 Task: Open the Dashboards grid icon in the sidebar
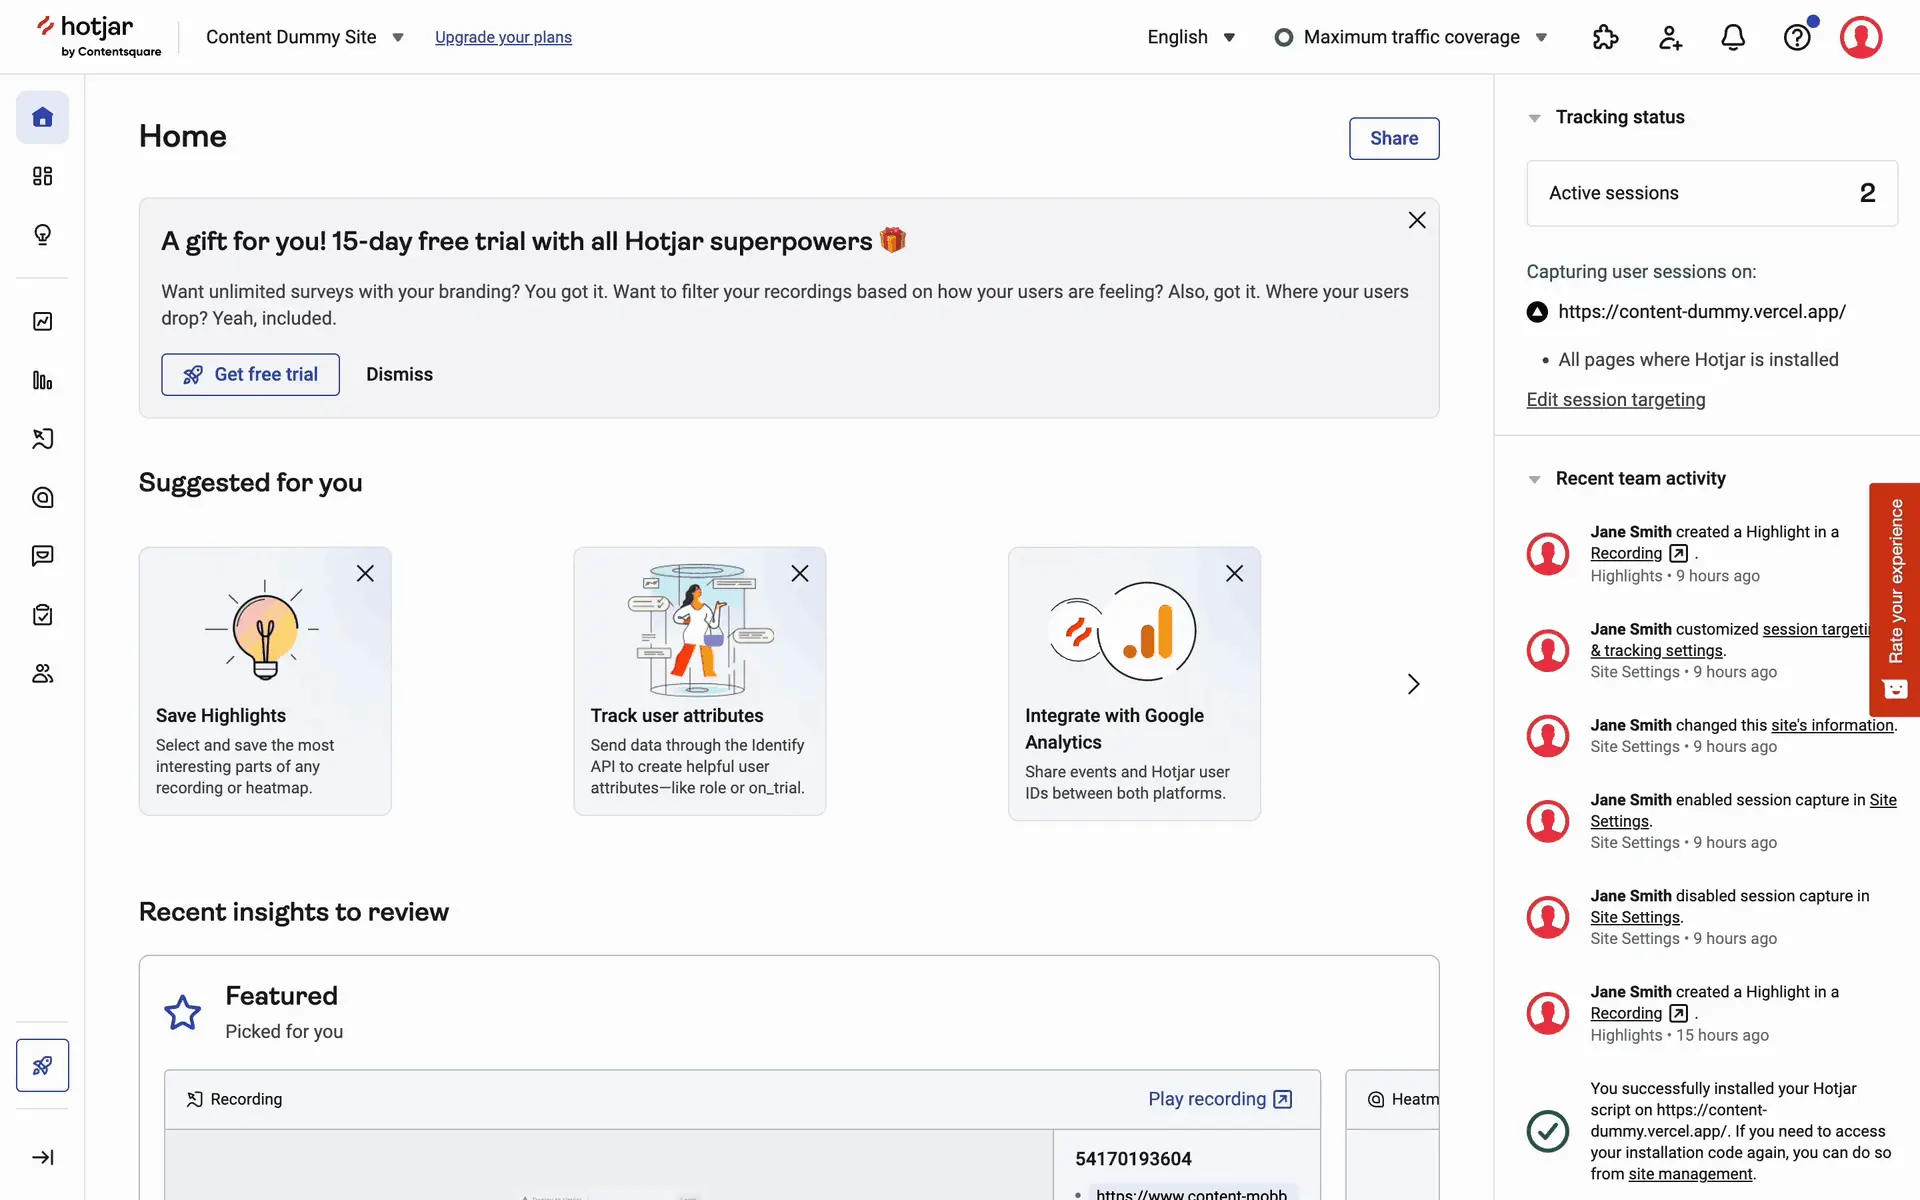point(42,176)
